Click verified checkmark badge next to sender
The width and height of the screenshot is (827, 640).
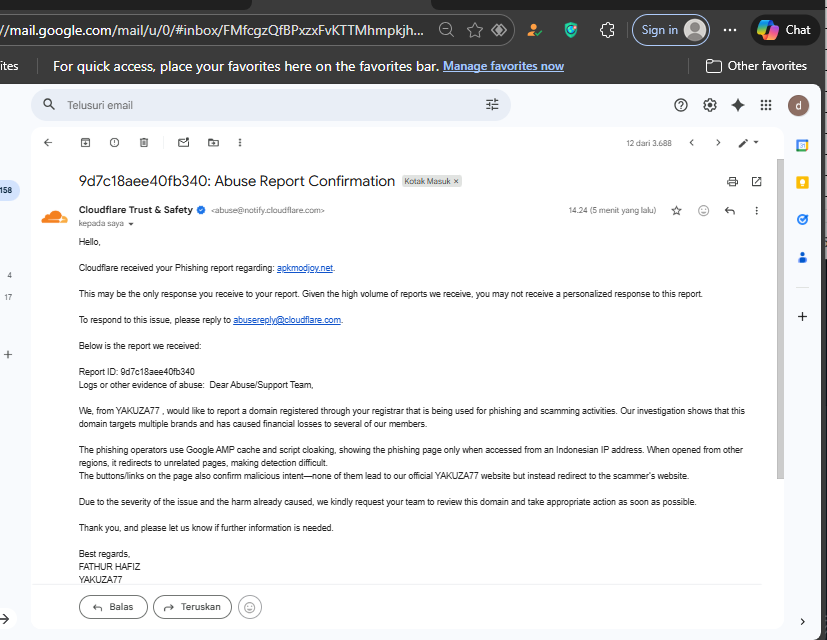tap(201, 210)
